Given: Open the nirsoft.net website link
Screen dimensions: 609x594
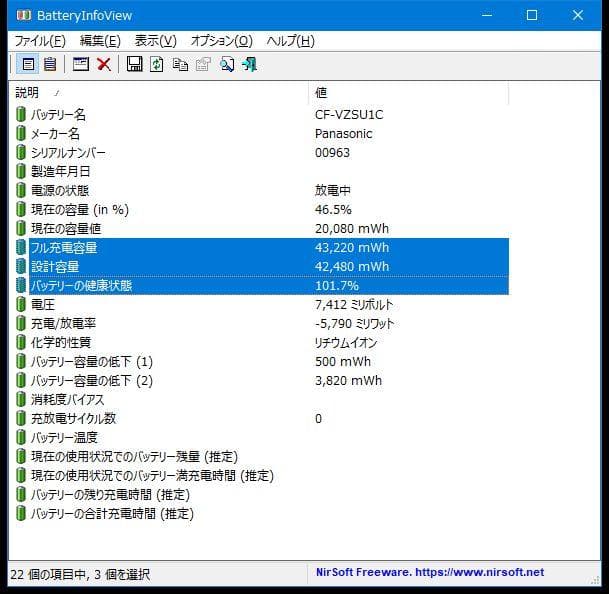Looking at the screenshot, I should pyautogui.click(x=480, y=572).
